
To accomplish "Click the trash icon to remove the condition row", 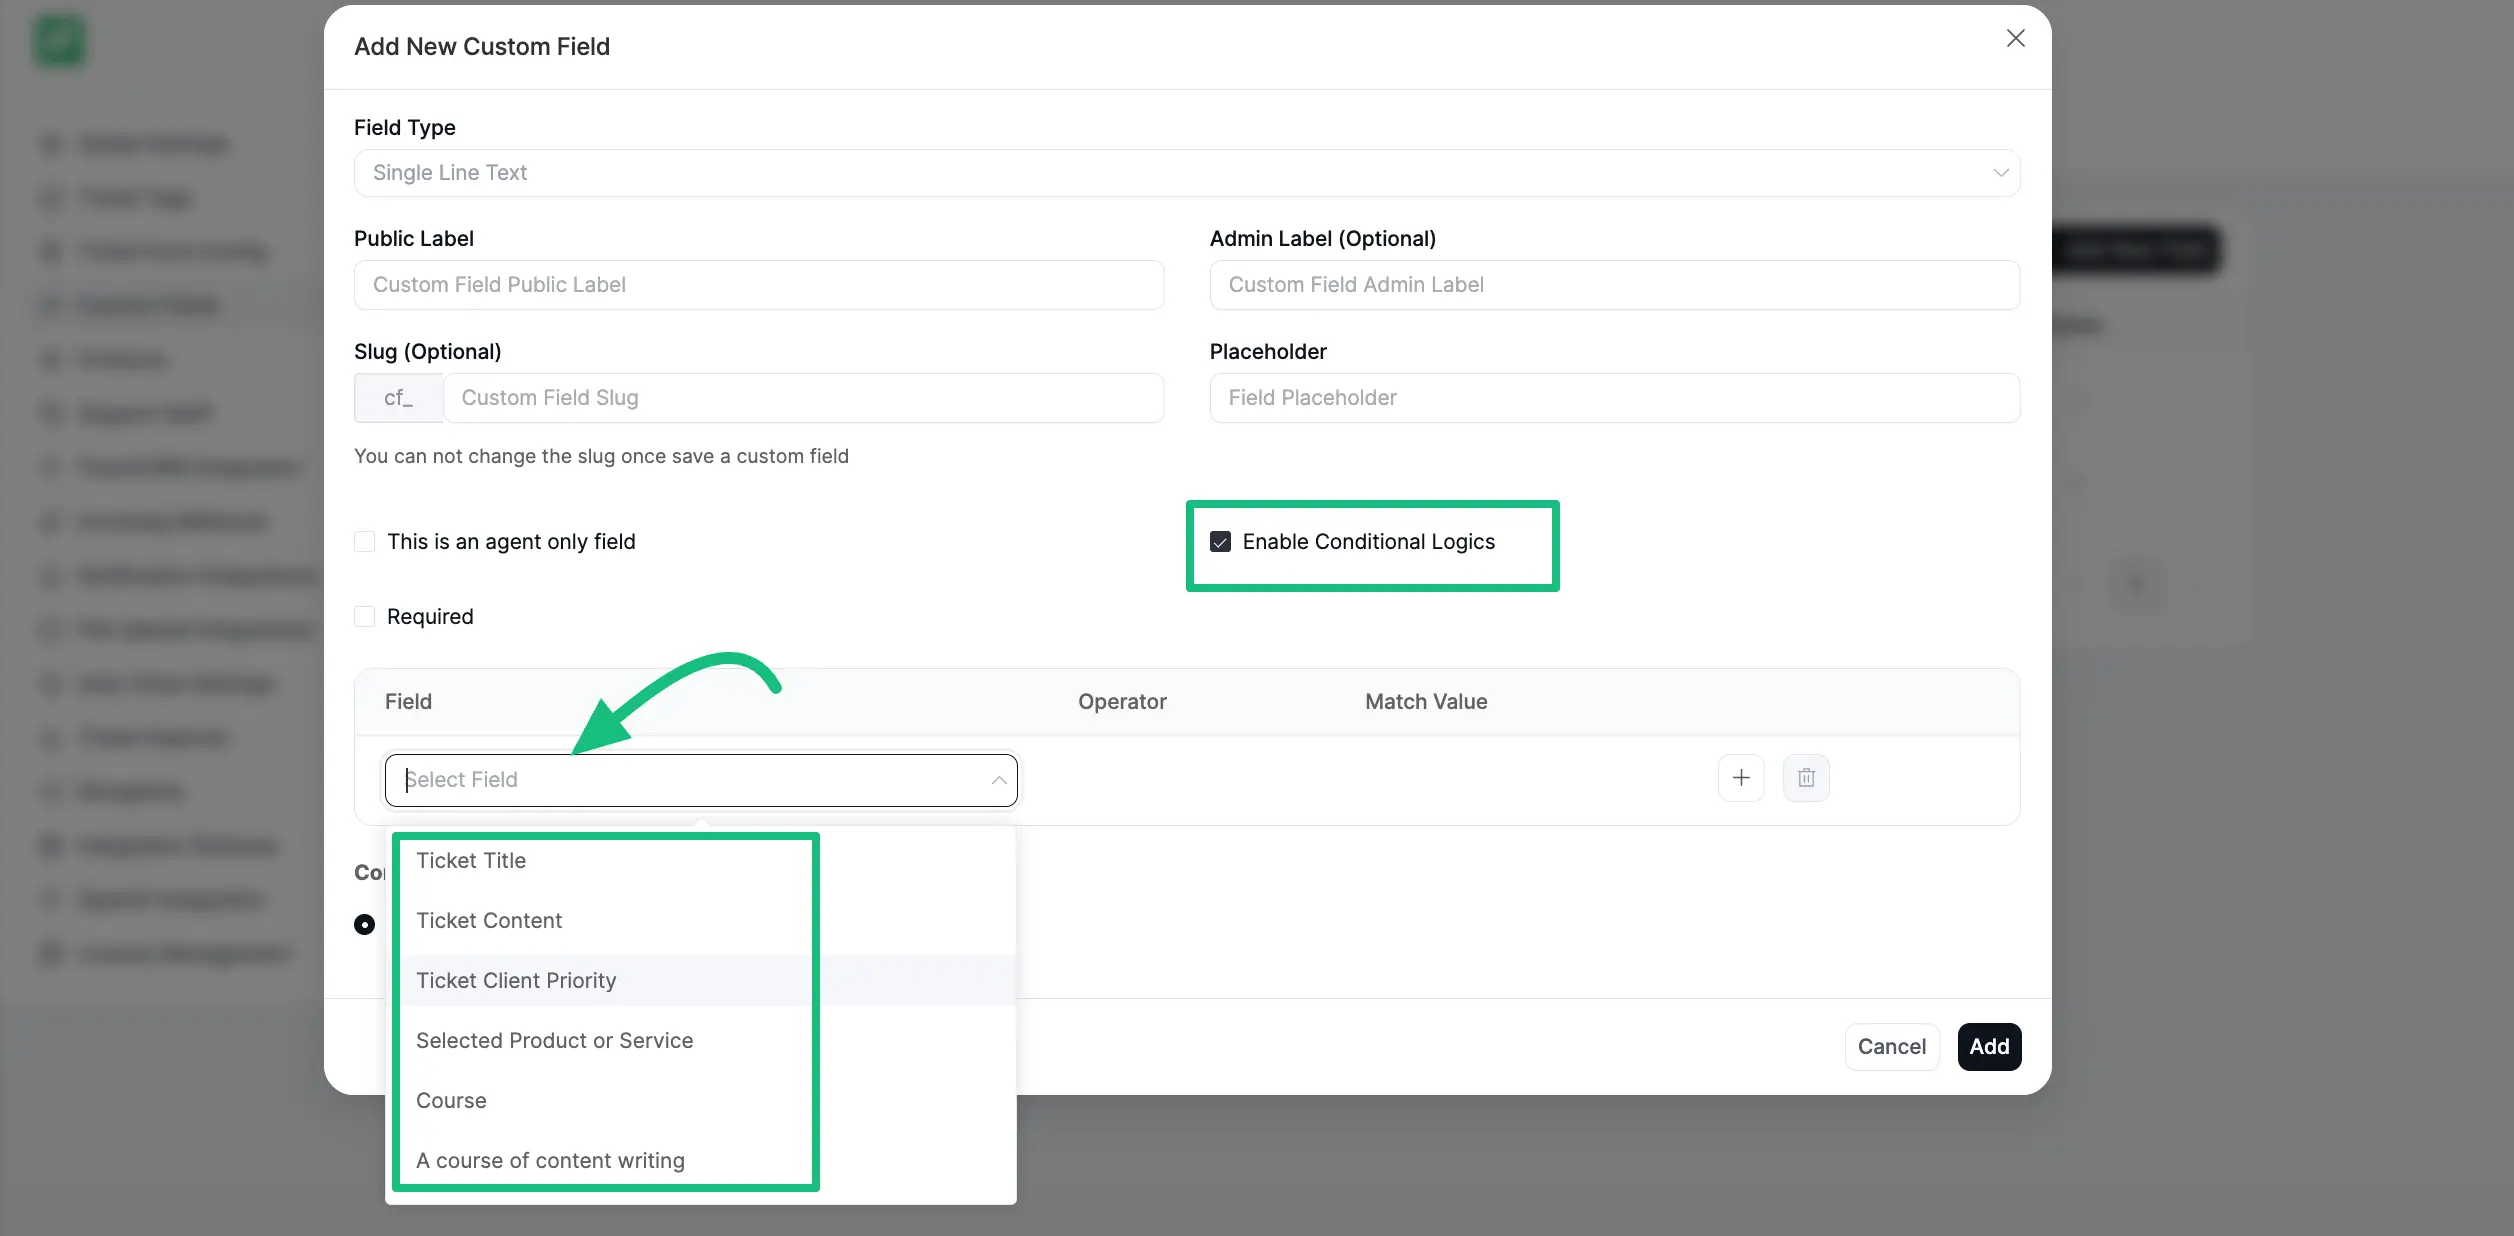I will click(x=1806, y=778).
